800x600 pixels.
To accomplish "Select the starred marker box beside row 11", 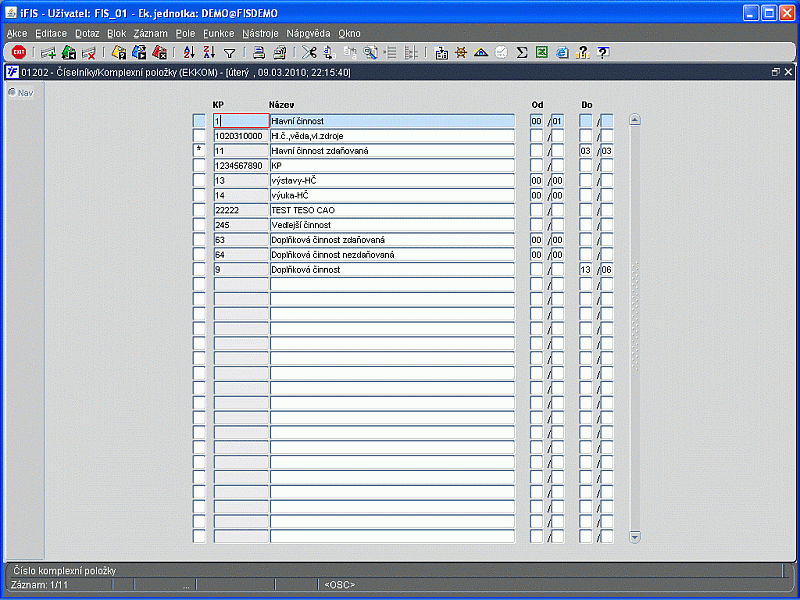I will coord(199,150).
